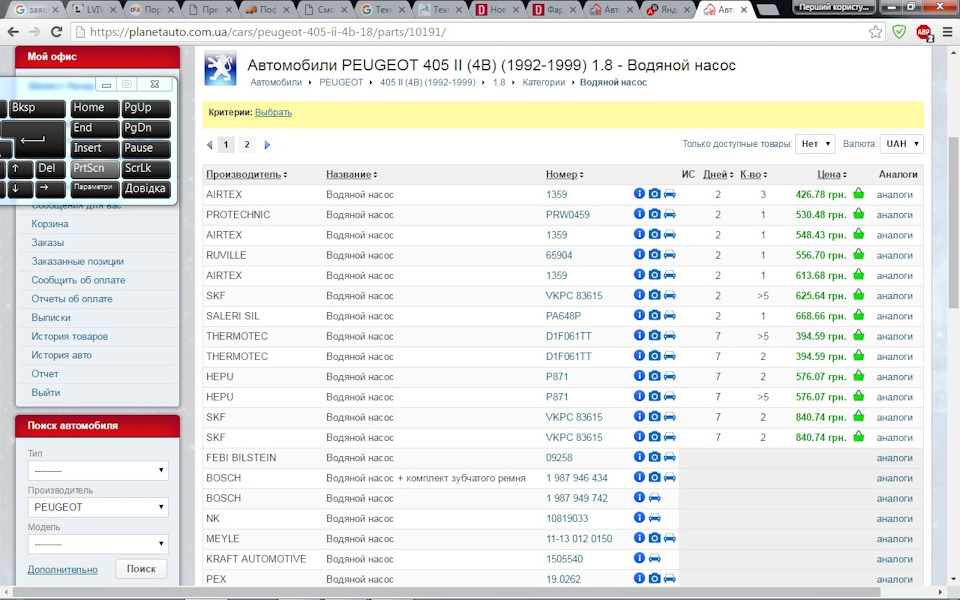Click the Peugeot logo image
960x600 pixels.
click(220, 69)
